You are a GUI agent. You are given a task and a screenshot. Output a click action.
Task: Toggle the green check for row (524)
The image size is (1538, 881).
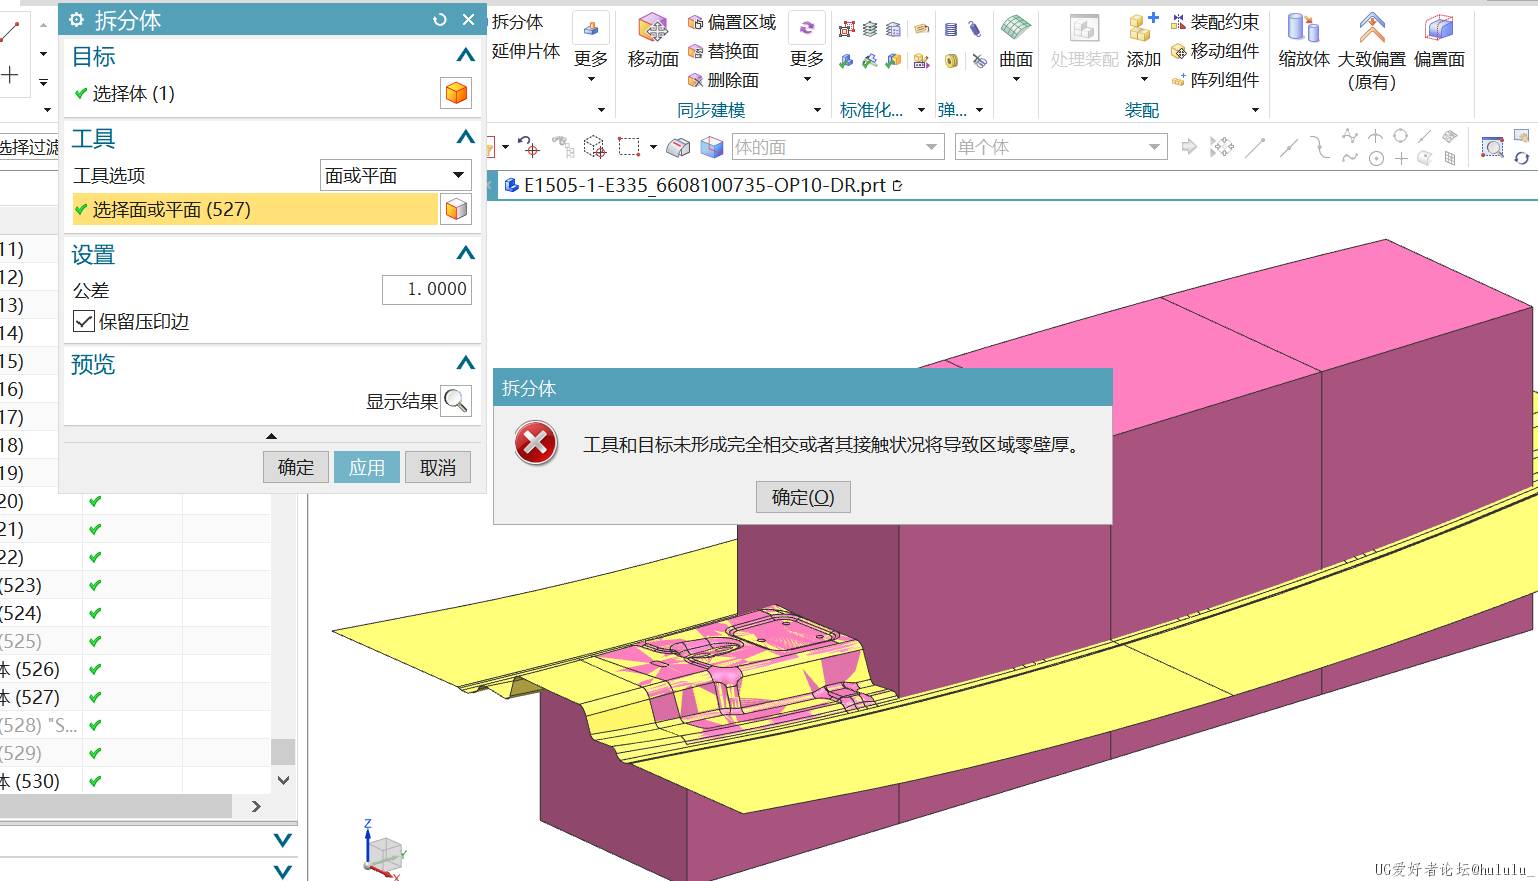(x=95, y=613)
